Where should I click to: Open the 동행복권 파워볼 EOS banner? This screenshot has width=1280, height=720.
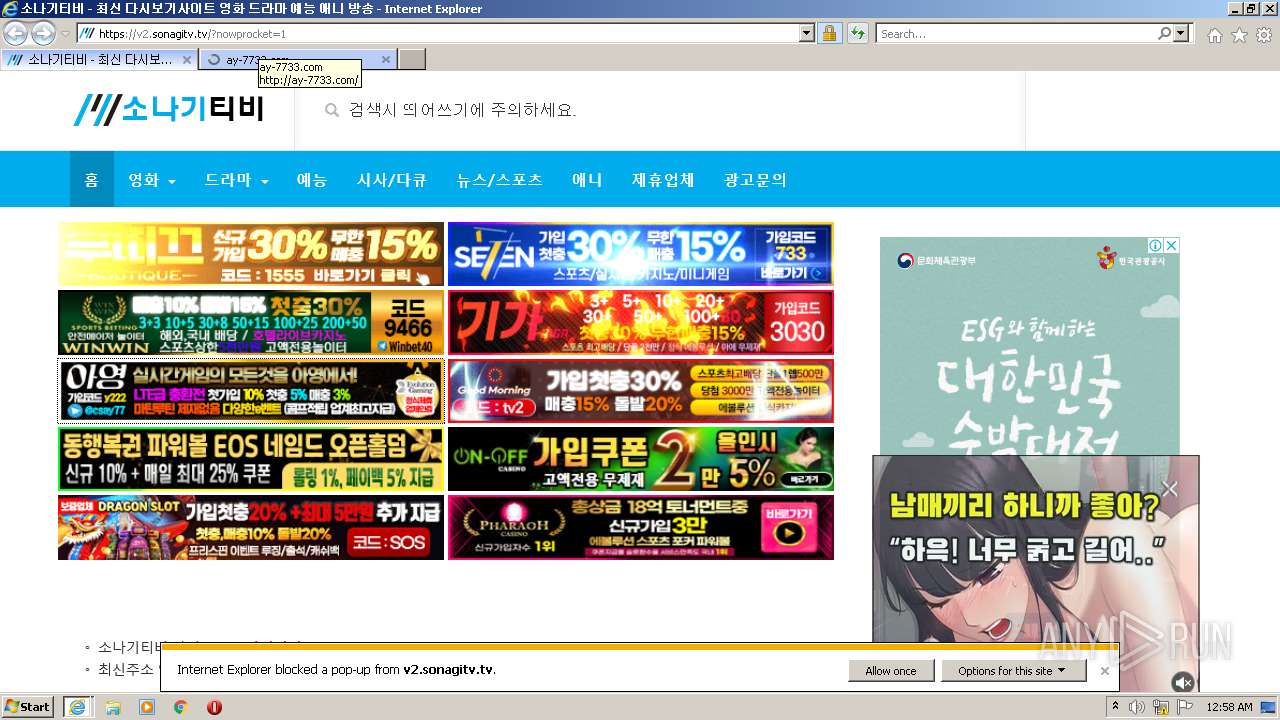[x=251, y=459]
